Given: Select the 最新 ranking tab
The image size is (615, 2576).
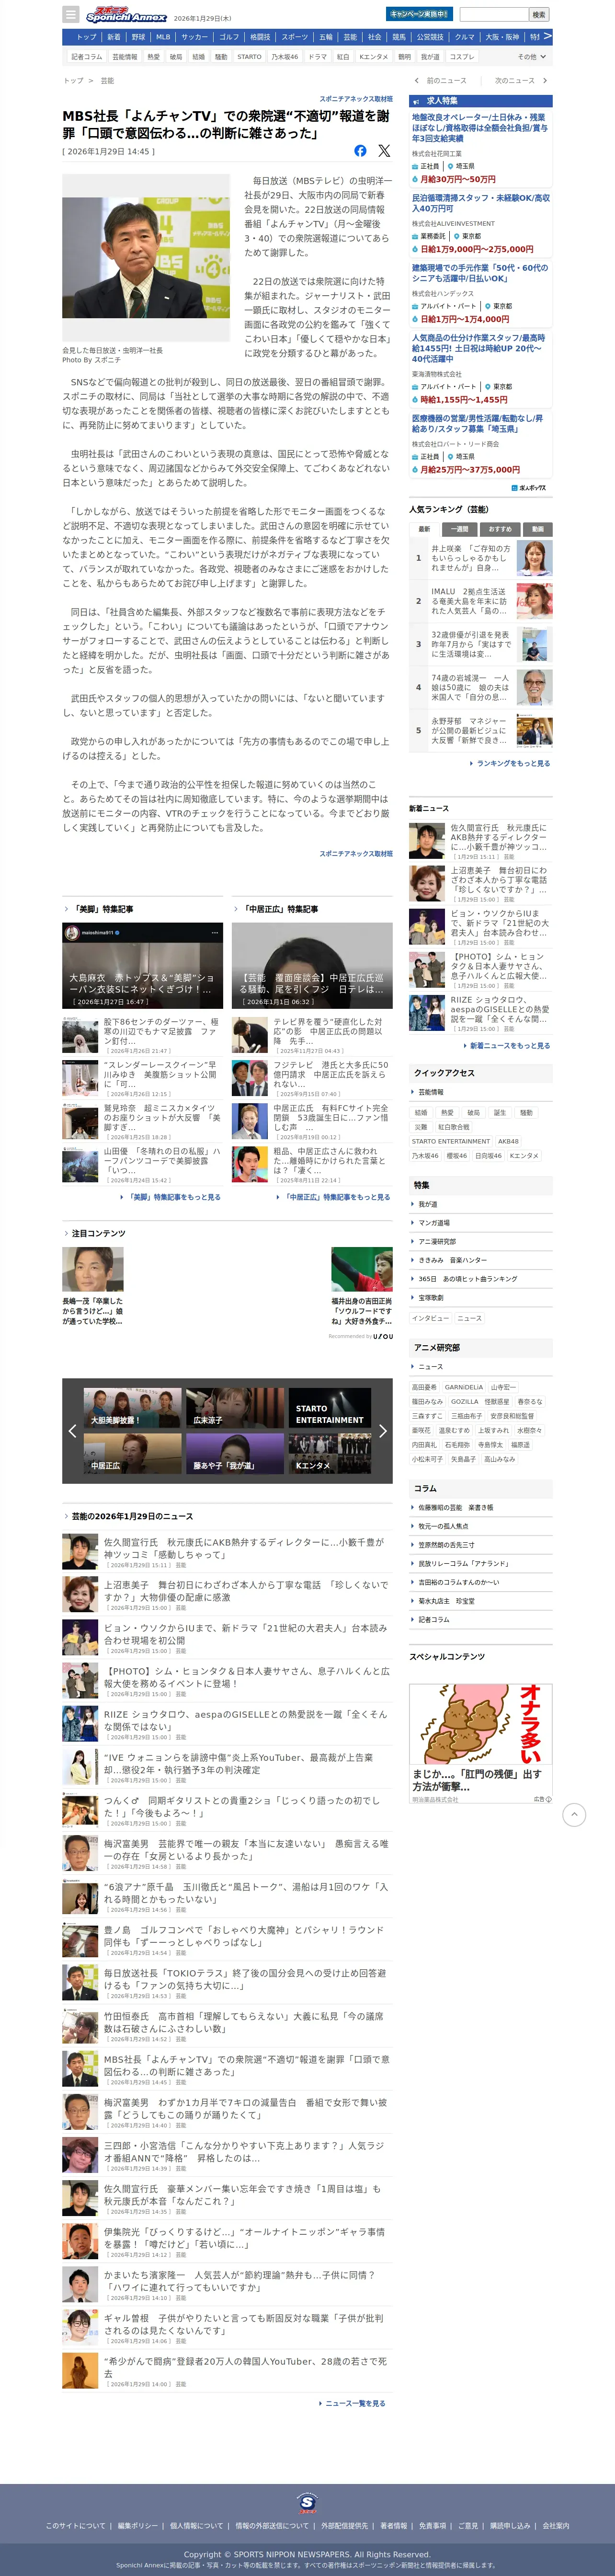Looking at the screenshot, I should coord(424,529).
